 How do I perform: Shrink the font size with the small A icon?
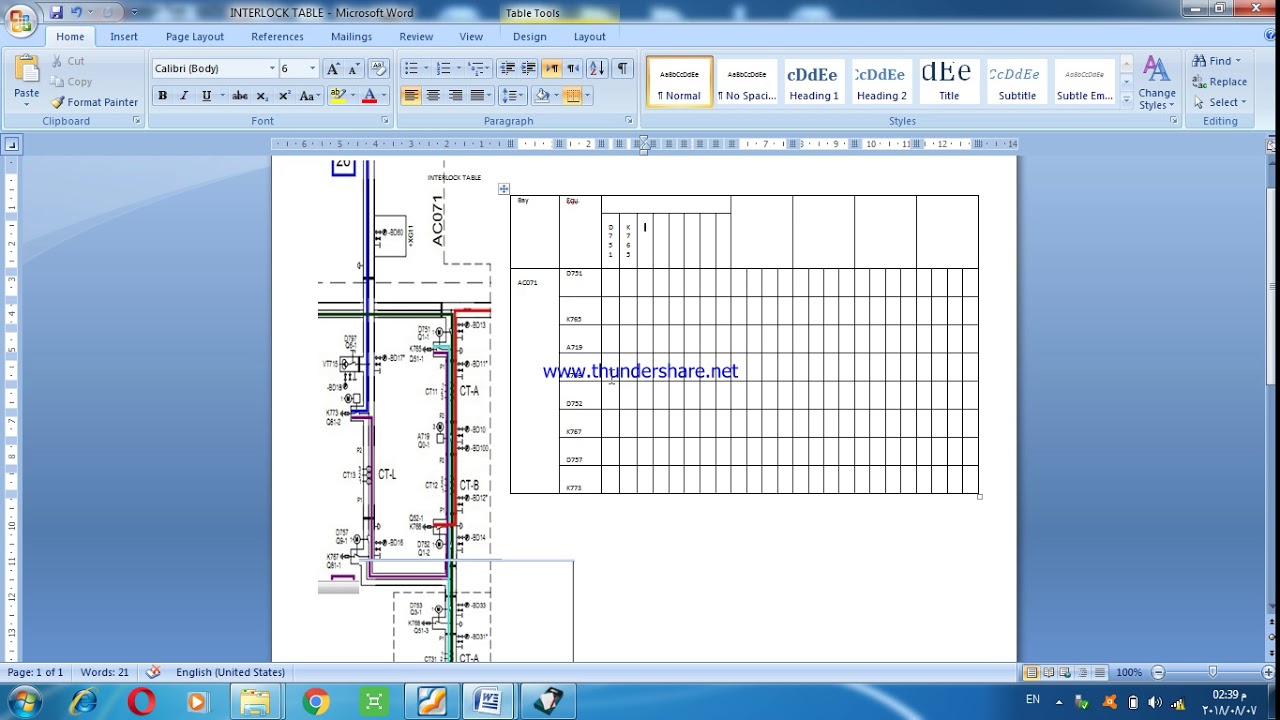pyautogui.click(x=352, y=68)
